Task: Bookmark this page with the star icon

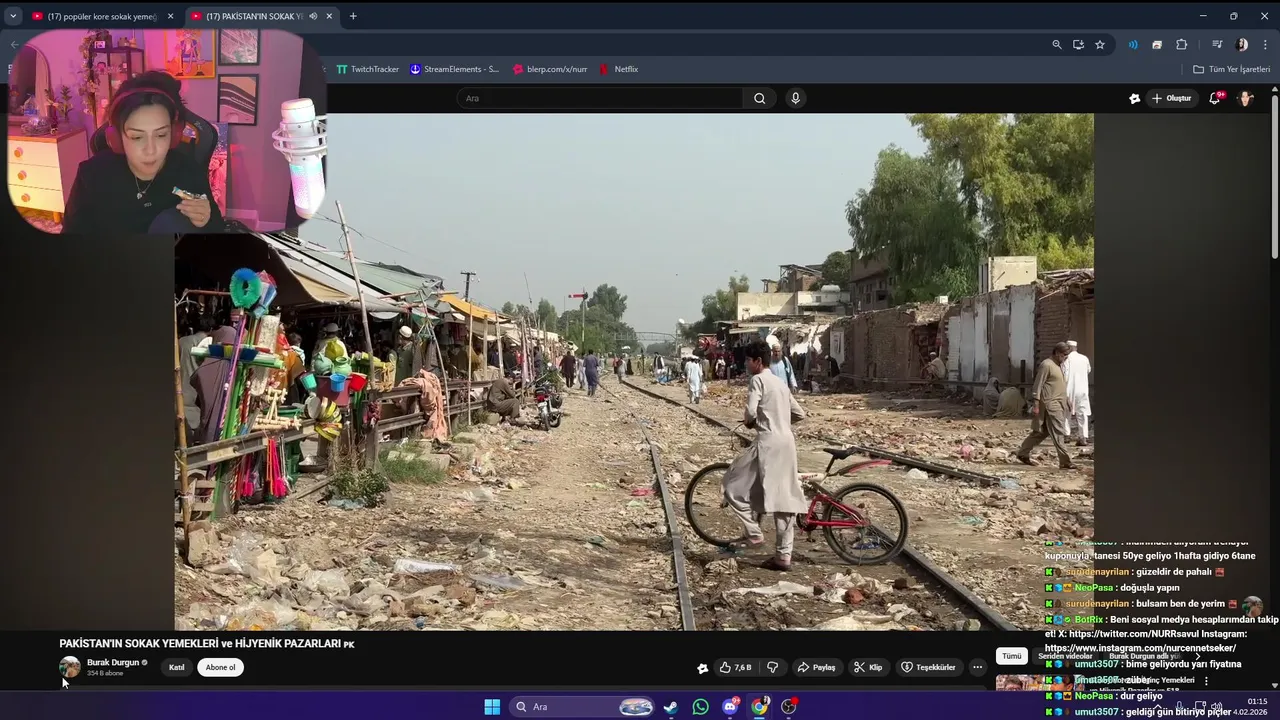Action: point(1100,44)
